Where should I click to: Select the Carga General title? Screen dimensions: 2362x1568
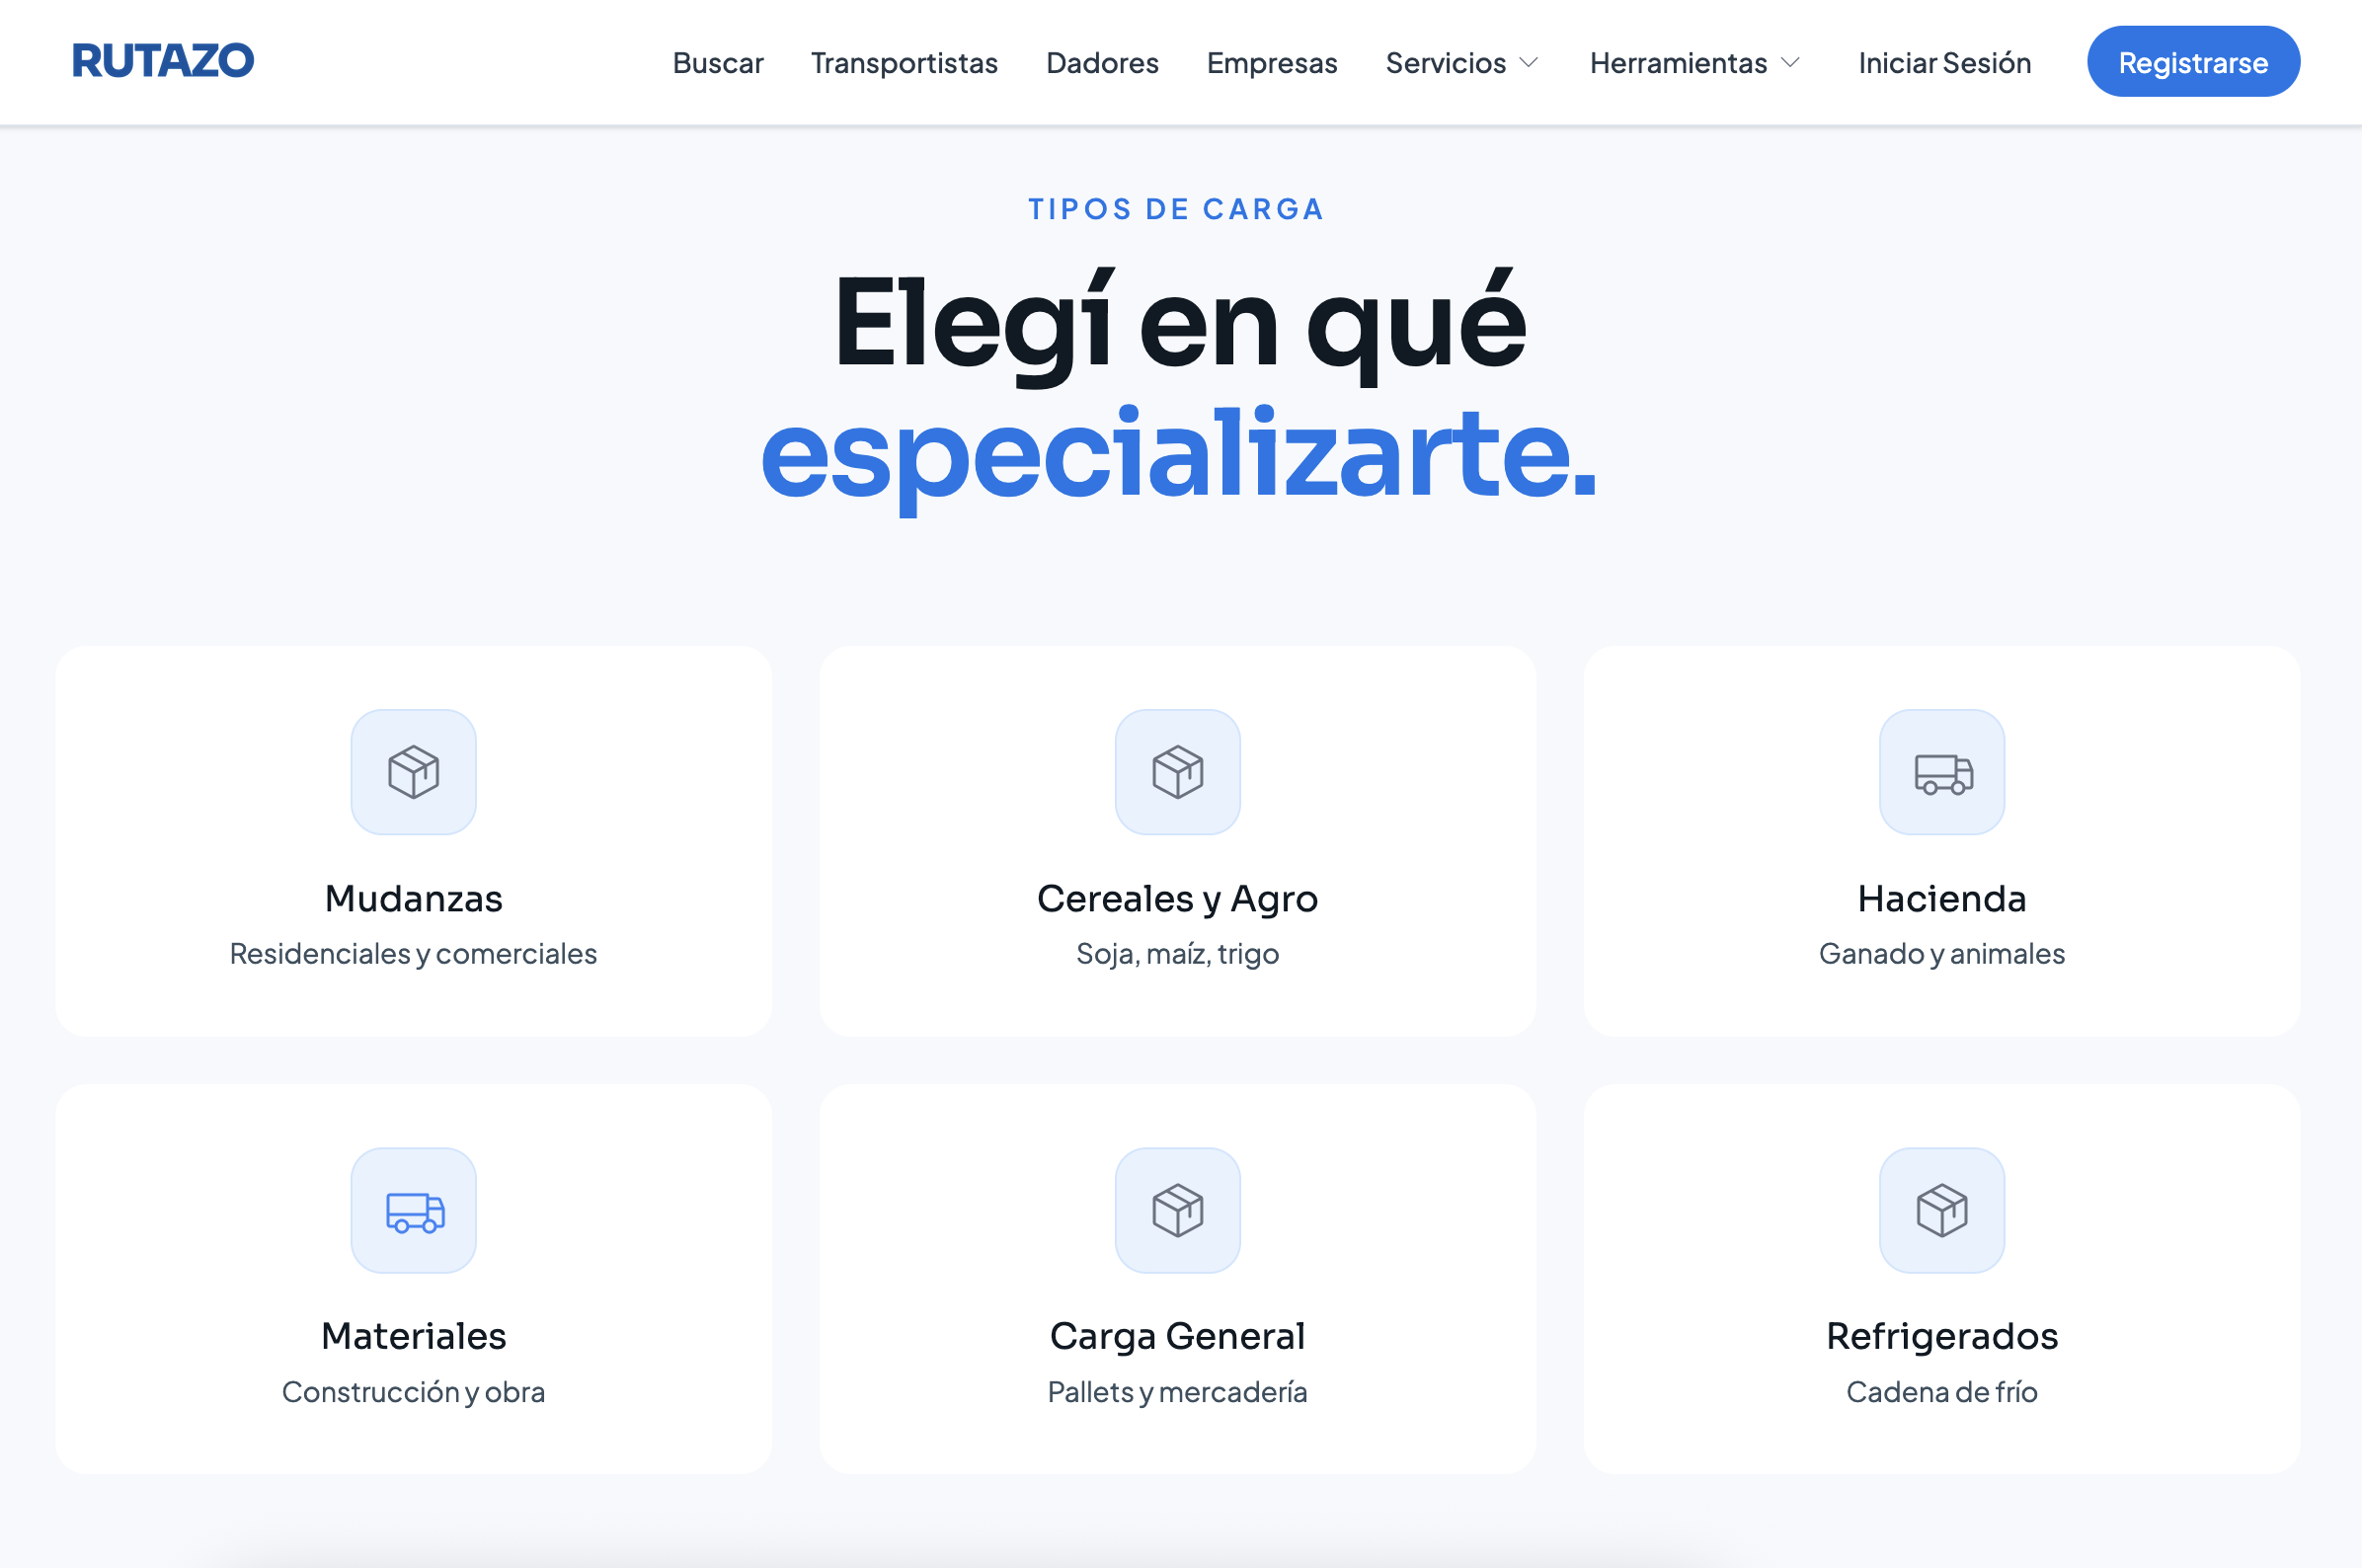[1177, 1336]
